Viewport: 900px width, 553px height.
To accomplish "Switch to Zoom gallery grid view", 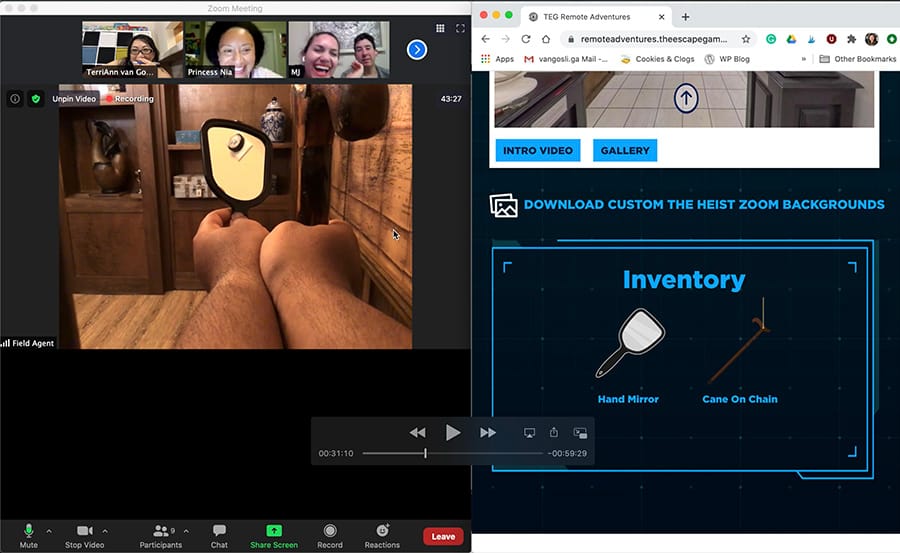I will tap(440, 28).
